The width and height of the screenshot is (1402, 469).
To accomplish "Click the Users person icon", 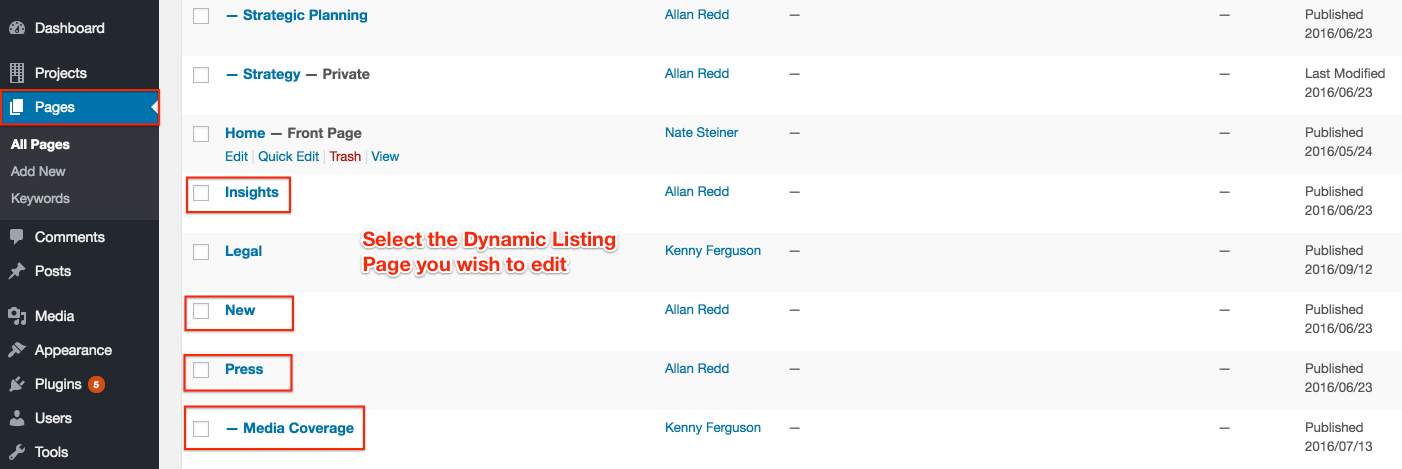I will pos(17,418).
